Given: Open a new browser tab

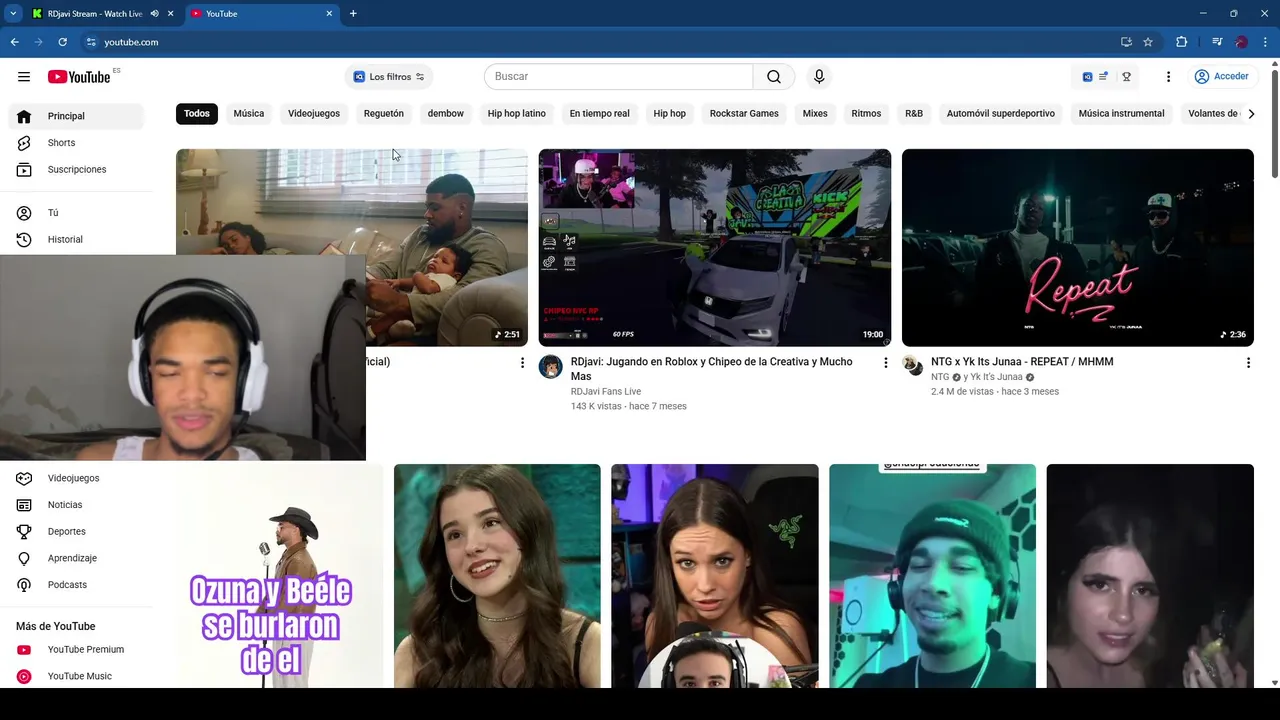Looking at the screenshot, I should pyautogui.click(x=353, y=14).
